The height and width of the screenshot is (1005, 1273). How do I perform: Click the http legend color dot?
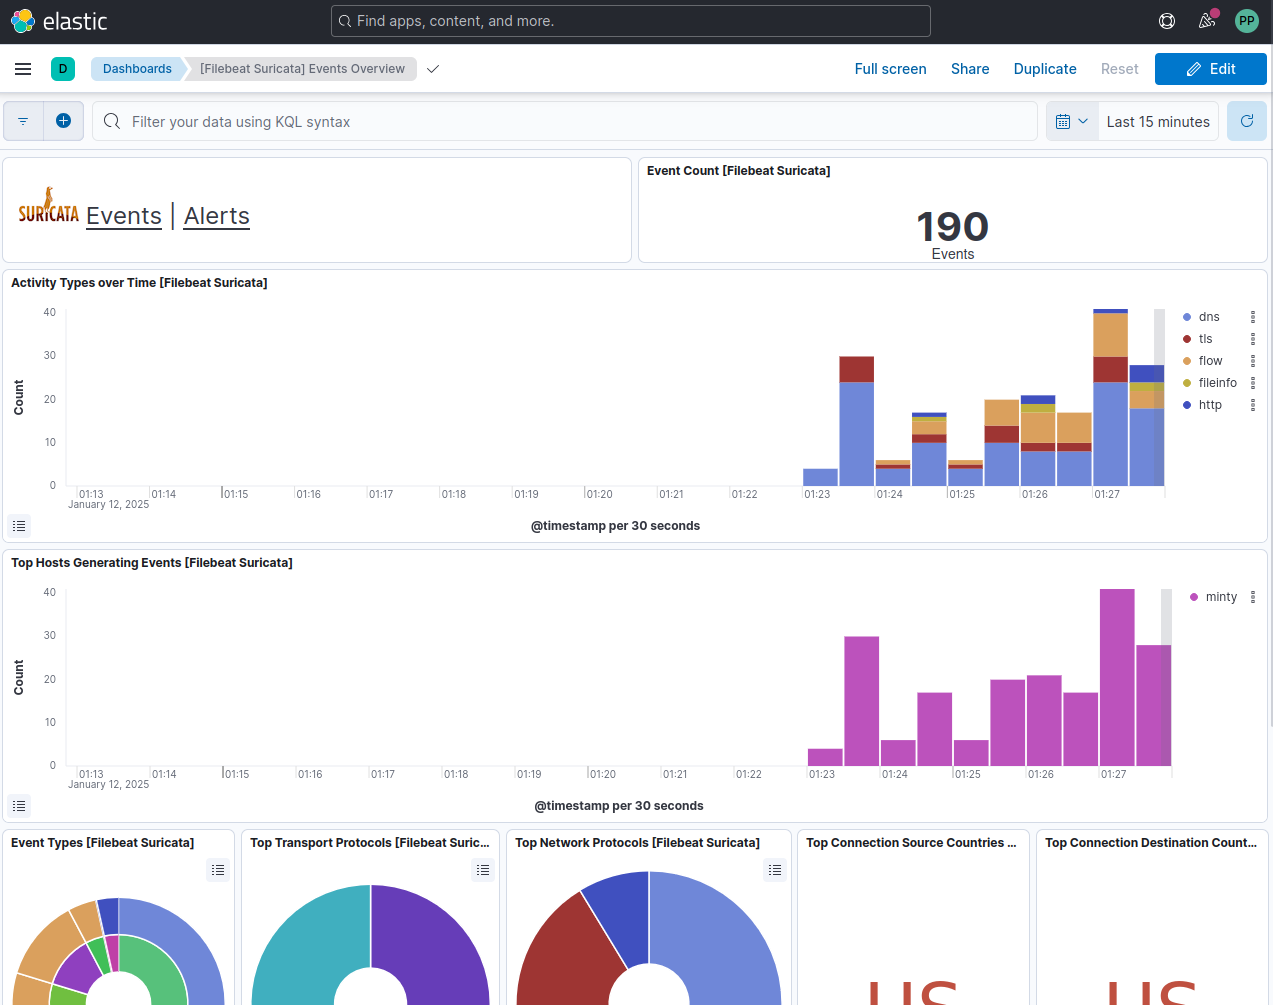point(1187,405)
